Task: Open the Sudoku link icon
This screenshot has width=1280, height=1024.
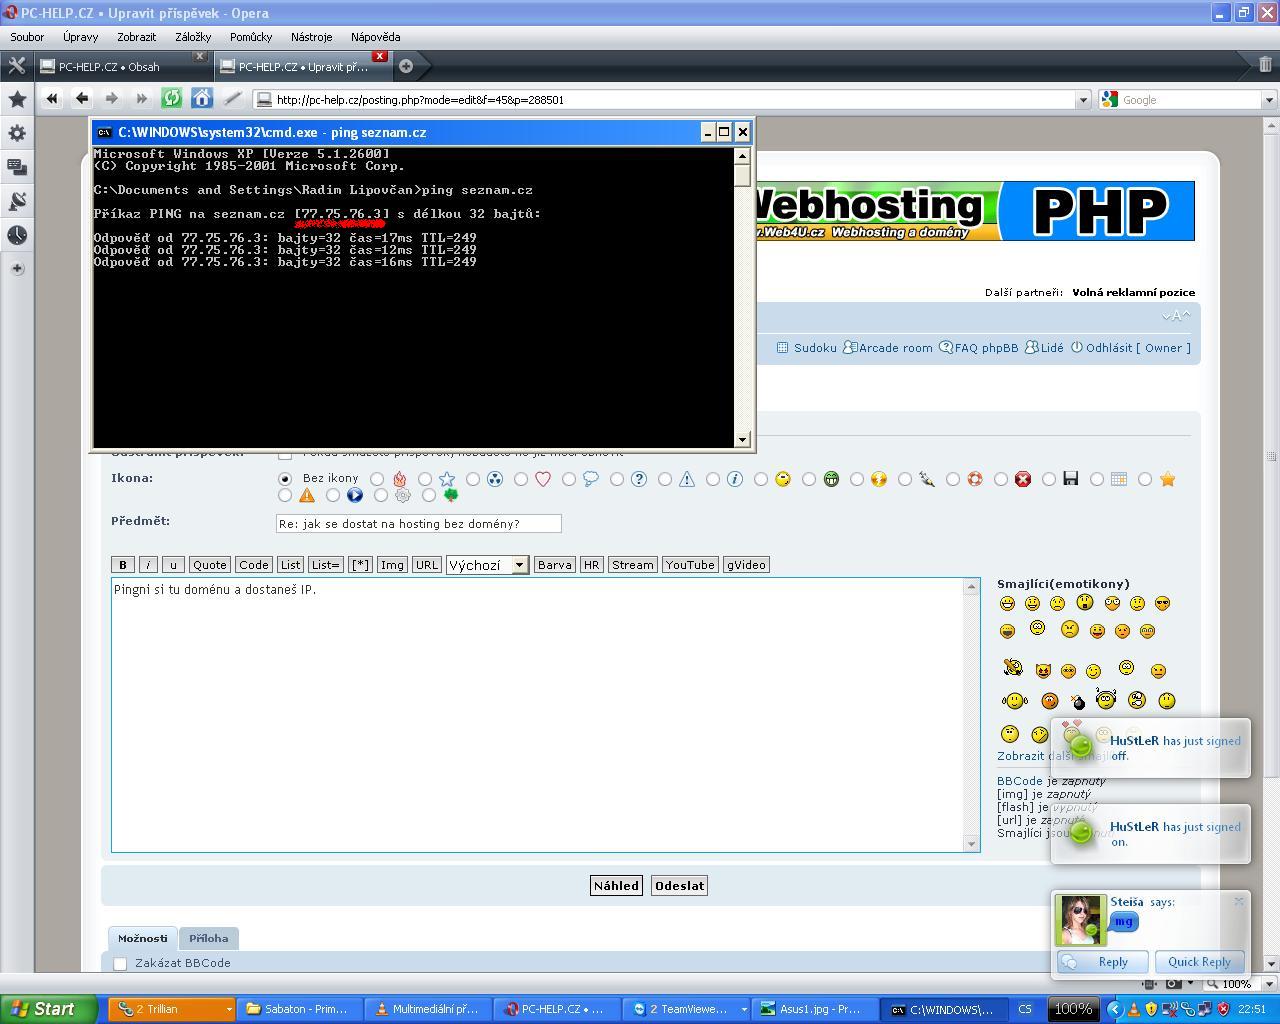Action: 784,348
